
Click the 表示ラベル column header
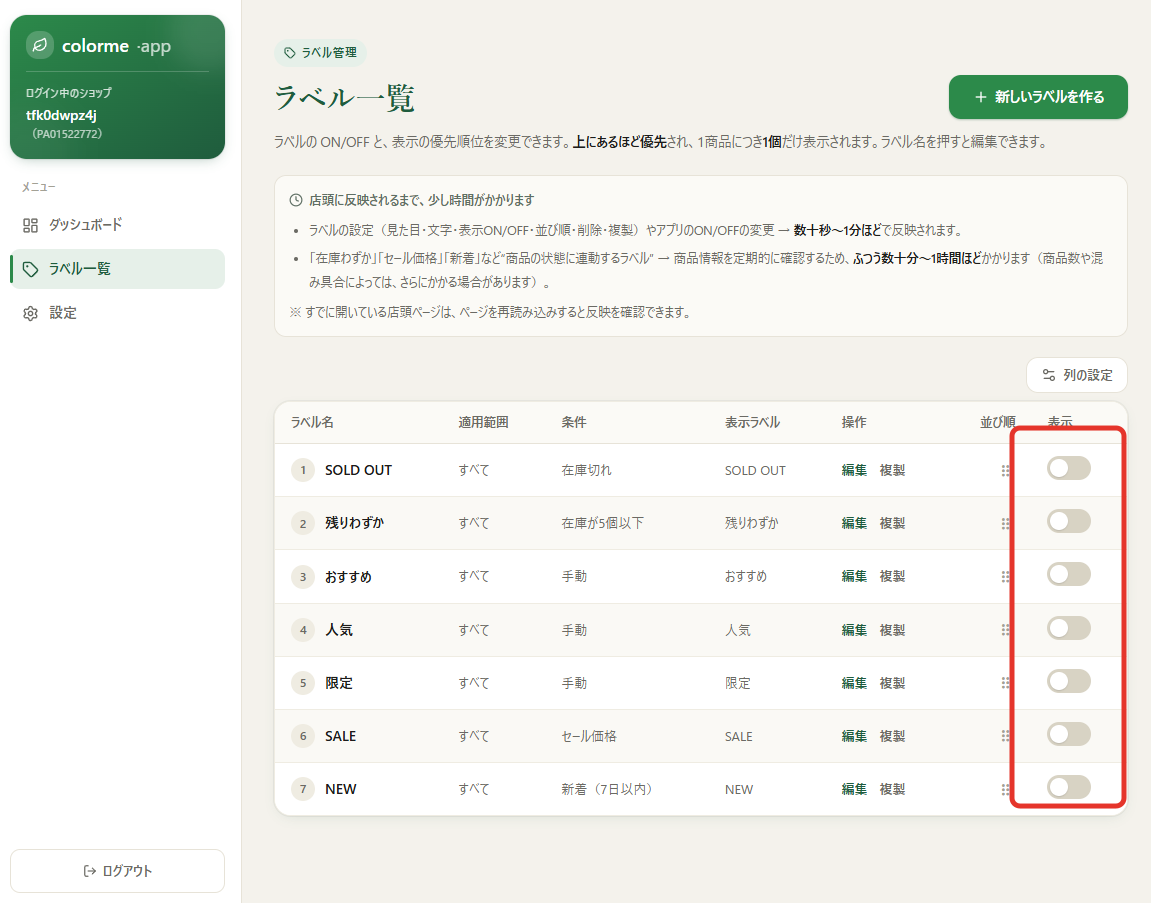click(x=752, y=422)
